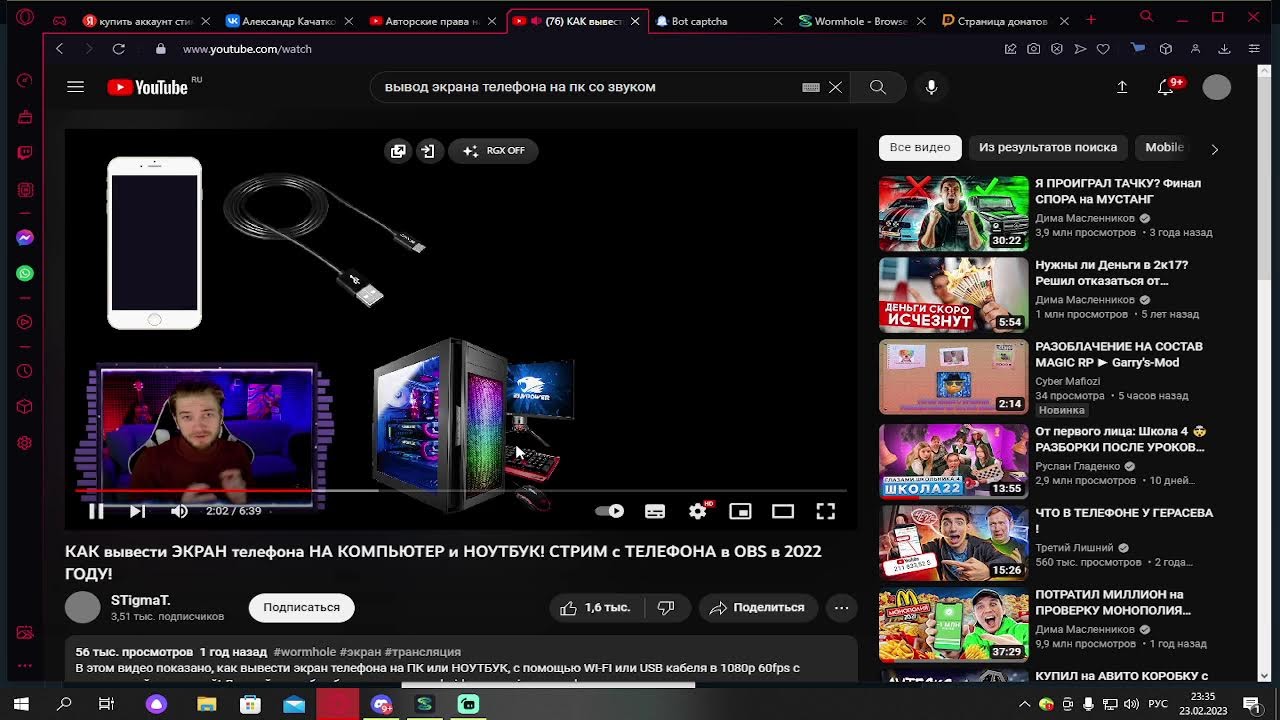Open YouTube notifications bell
The width and height of the screenshot is (1280, 720).
coord(1166,87)
